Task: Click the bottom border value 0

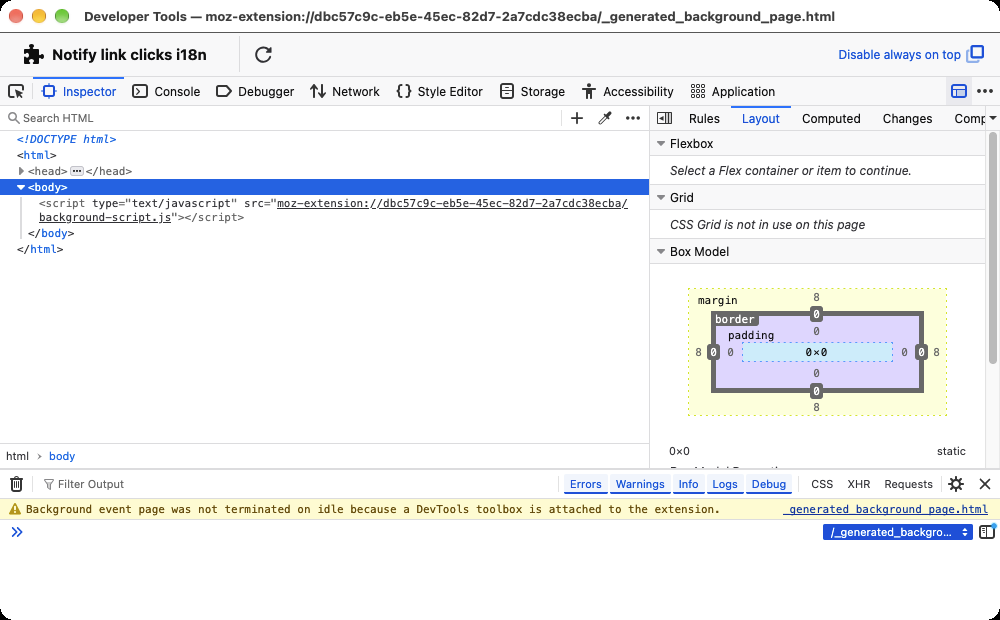Action: pos(816,390)
